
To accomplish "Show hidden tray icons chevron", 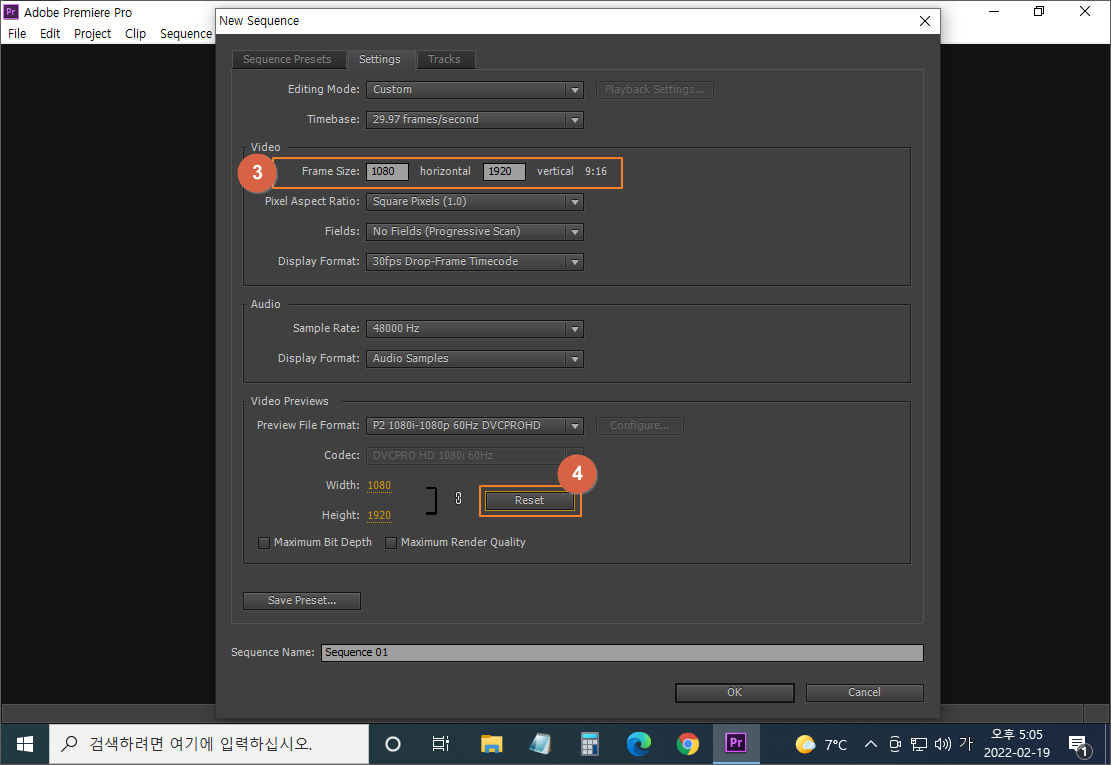I will point(871,744).
